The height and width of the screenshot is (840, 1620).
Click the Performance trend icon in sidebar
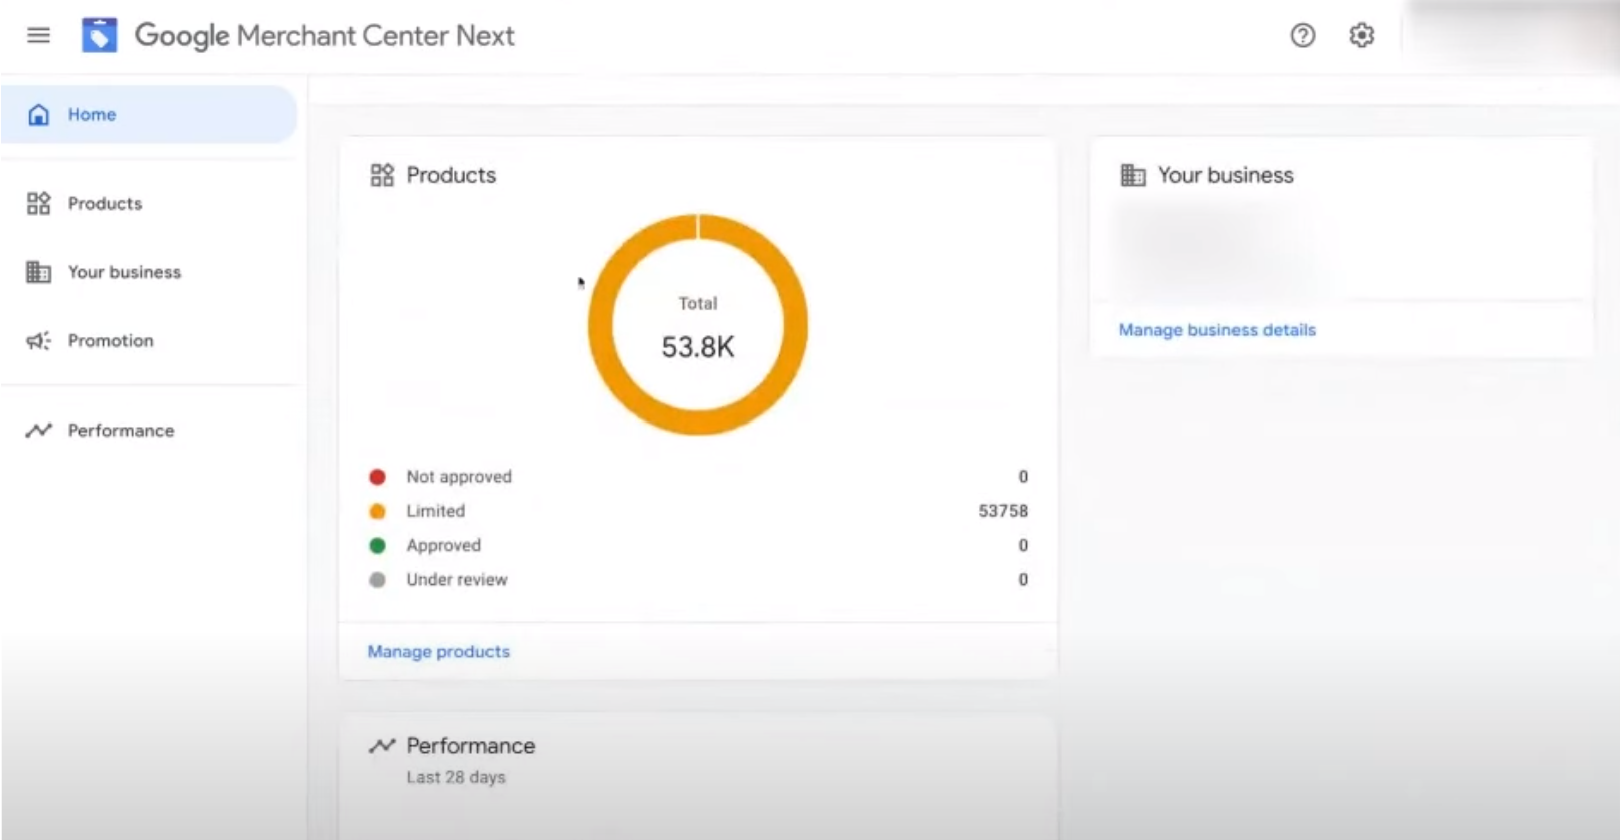(x=38, y=431)
